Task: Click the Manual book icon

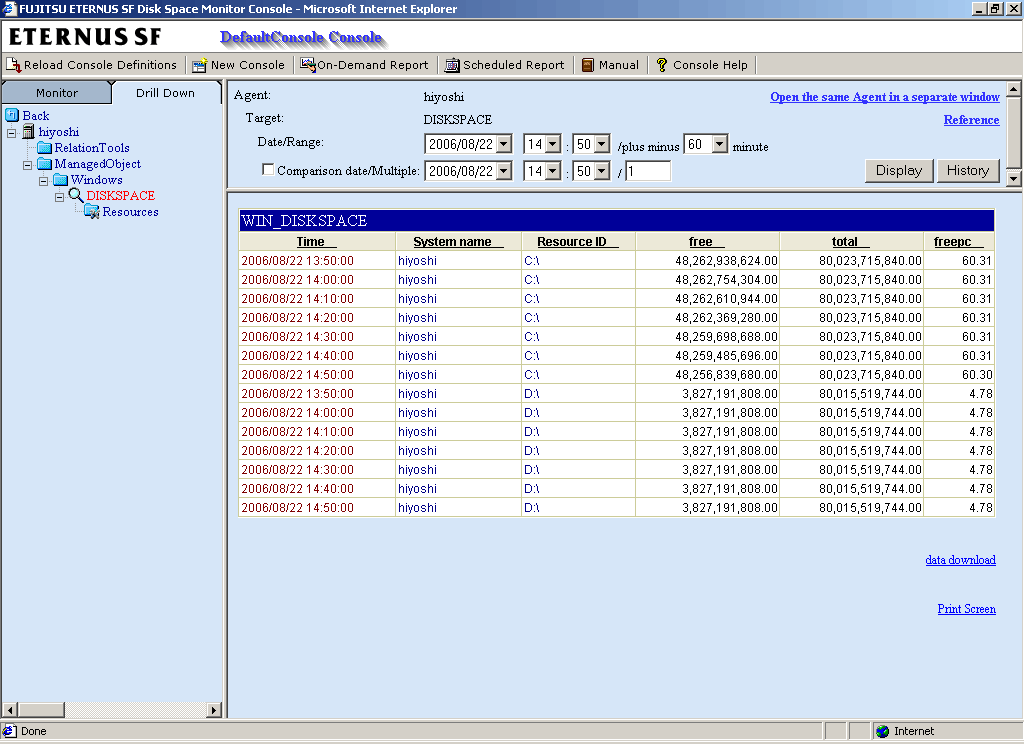Action: [588, 65]
